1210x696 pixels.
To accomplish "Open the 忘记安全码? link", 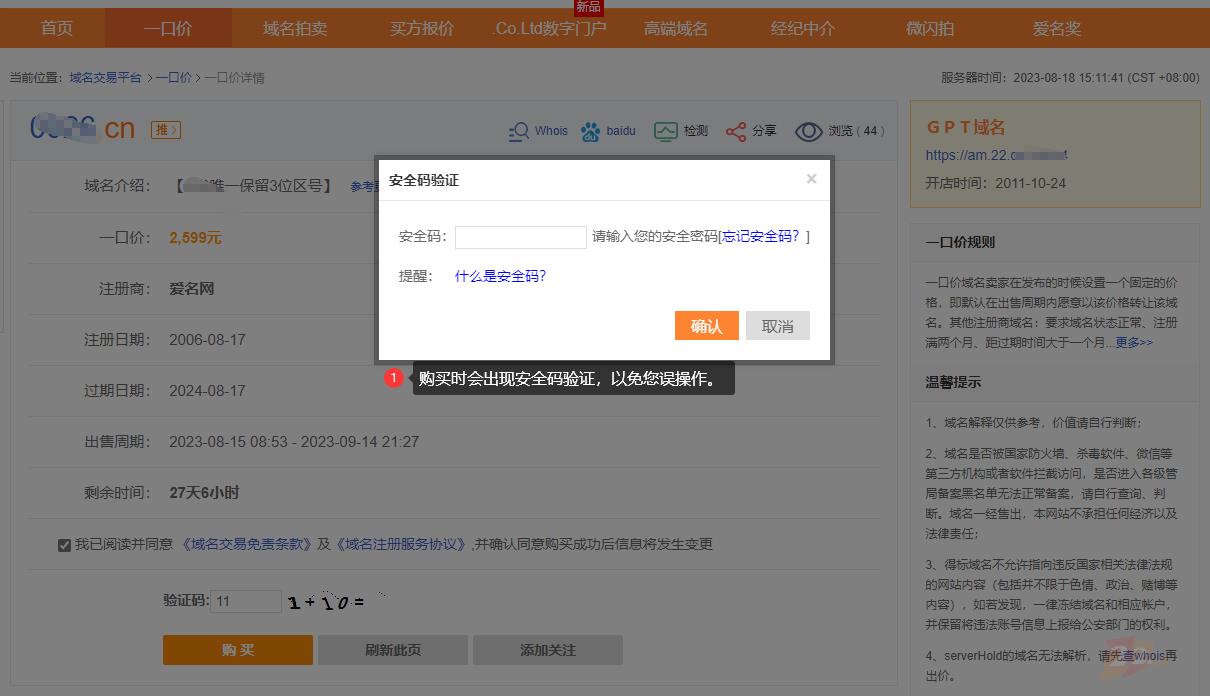I will pos(762,237).
